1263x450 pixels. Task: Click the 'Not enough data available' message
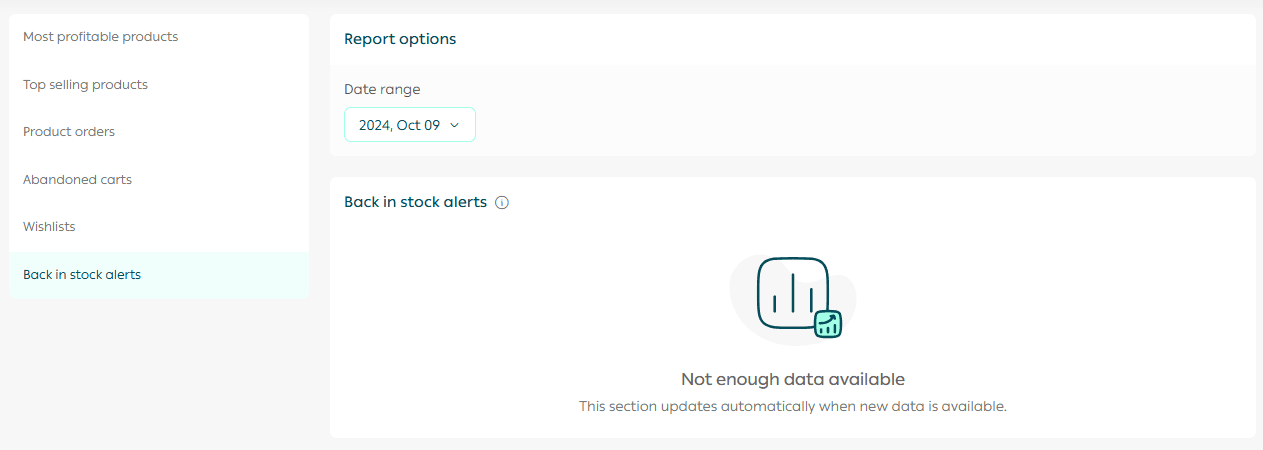point(792,379)
